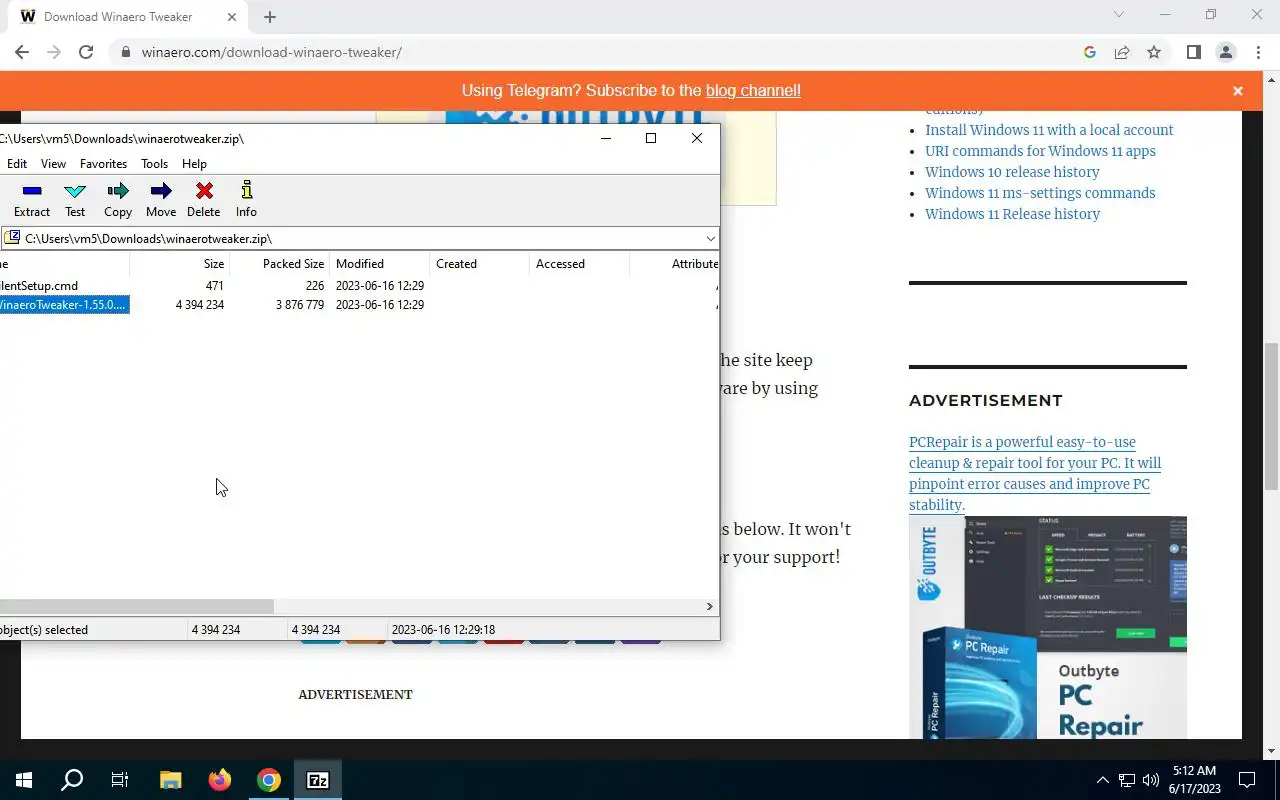Open the View menu in 7-Zip

pos(53,164)
